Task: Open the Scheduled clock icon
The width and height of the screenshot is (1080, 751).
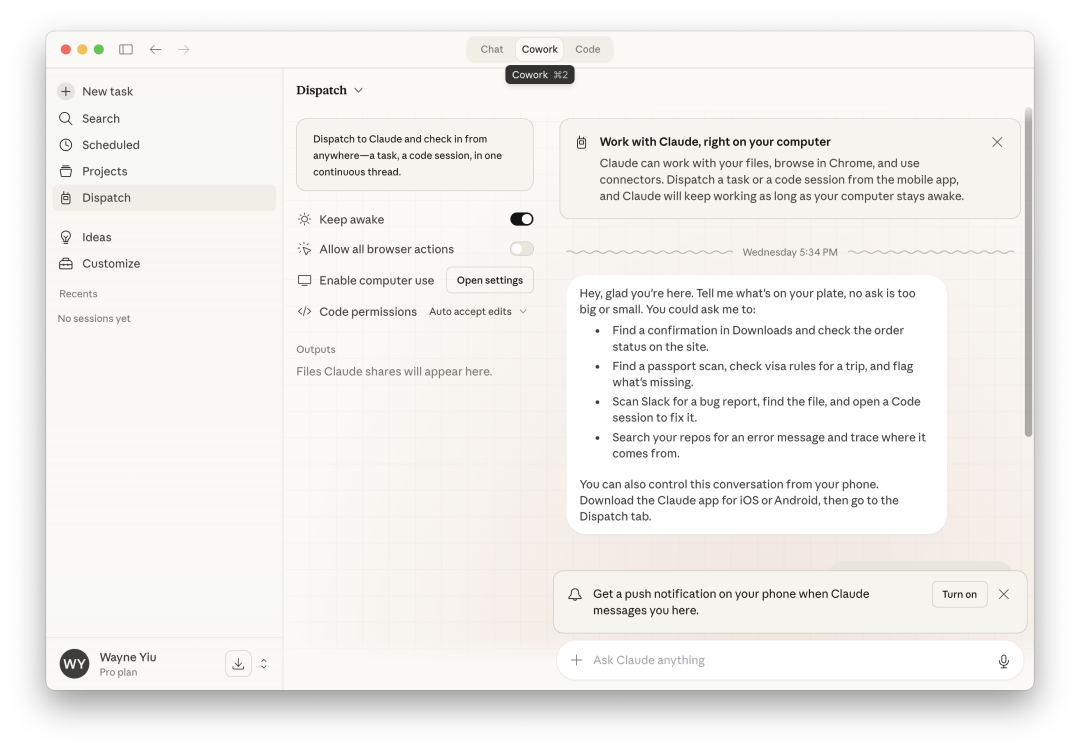Action: point(66,145)
